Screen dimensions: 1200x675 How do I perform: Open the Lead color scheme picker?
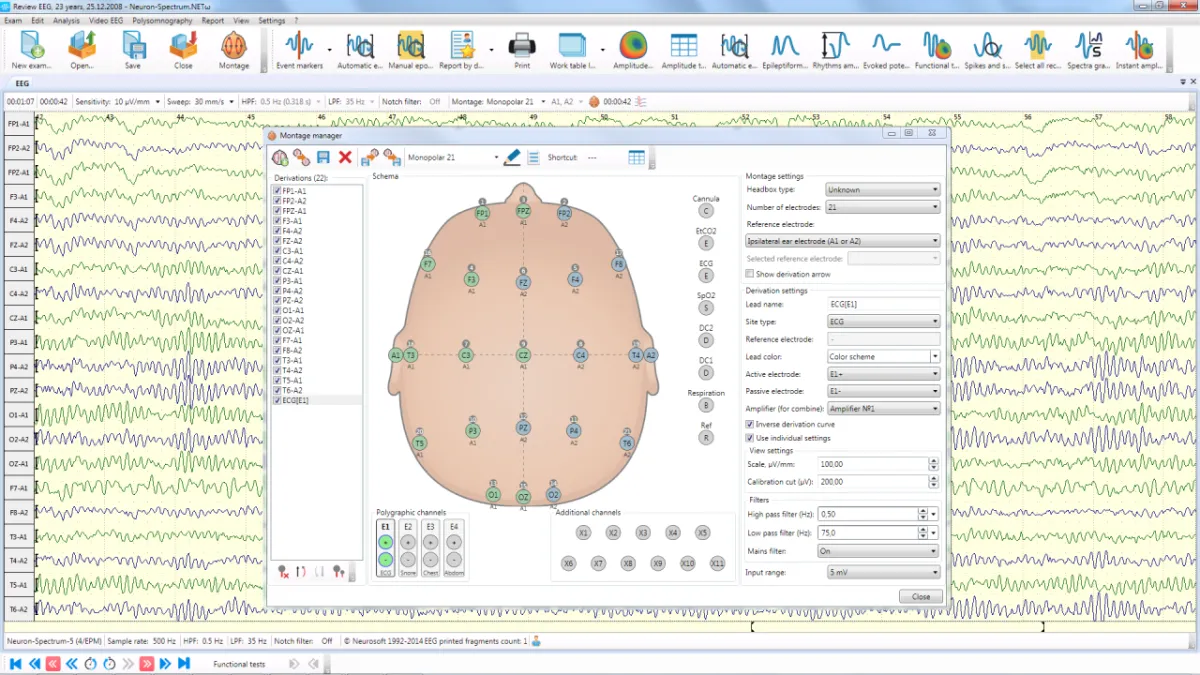click(x=882, y=356)
